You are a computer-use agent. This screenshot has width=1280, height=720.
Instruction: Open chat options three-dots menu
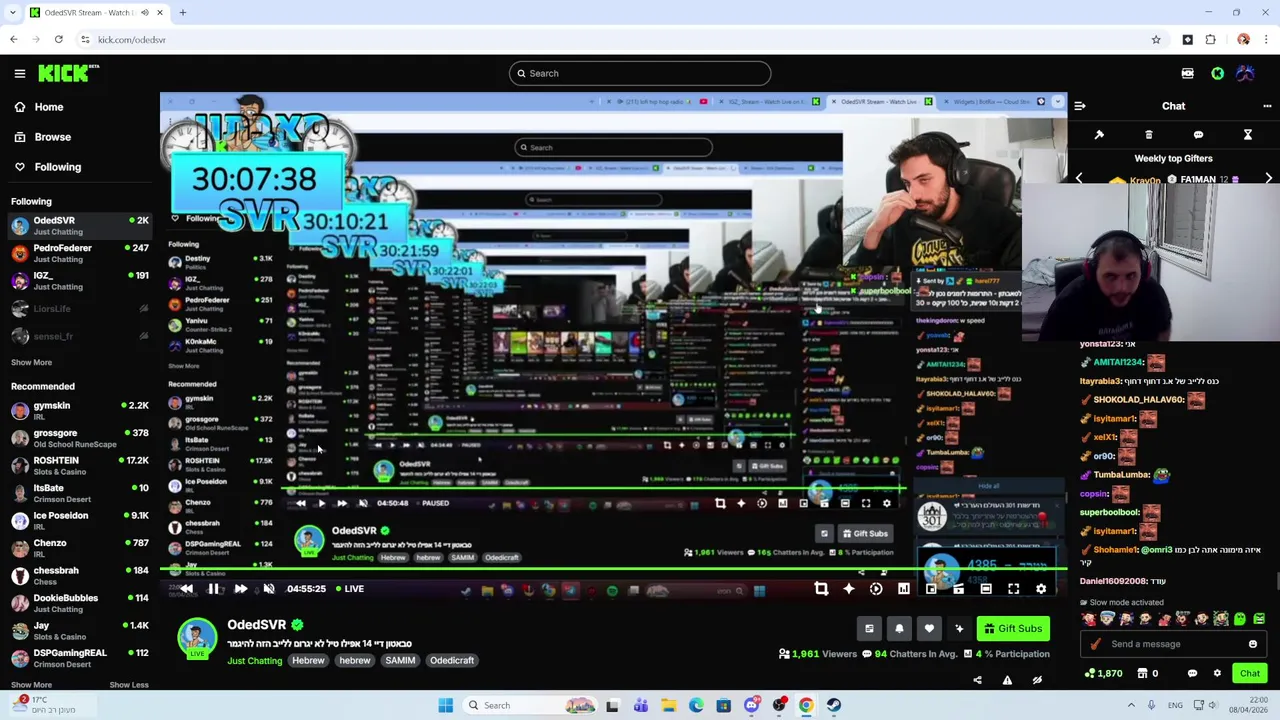coord(1267,106)
